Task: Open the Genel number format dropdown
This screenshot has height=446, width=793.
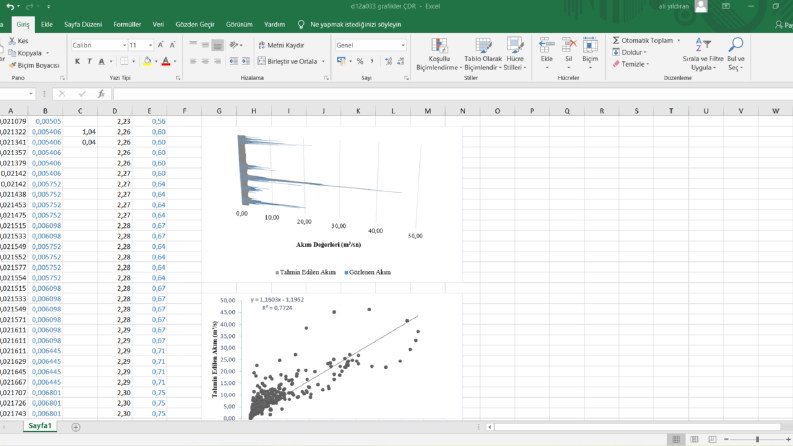Action: 403,46
